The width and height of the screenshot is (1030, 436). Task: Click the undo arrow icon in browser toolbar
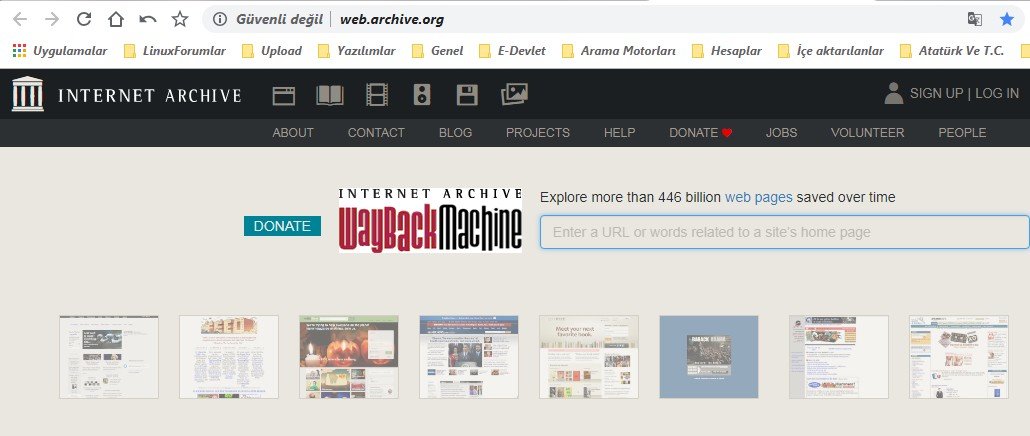pos(148,19)
